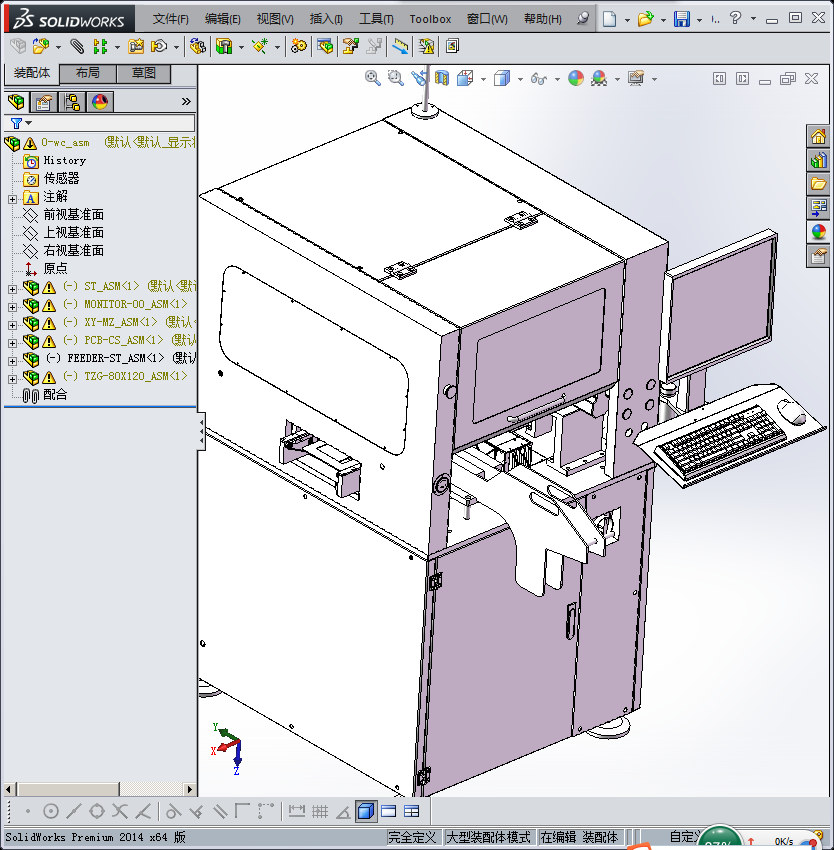The width and height of the screenshot is (834, 850).
Task: Open the 工具(T) menu
Action: 376,19
